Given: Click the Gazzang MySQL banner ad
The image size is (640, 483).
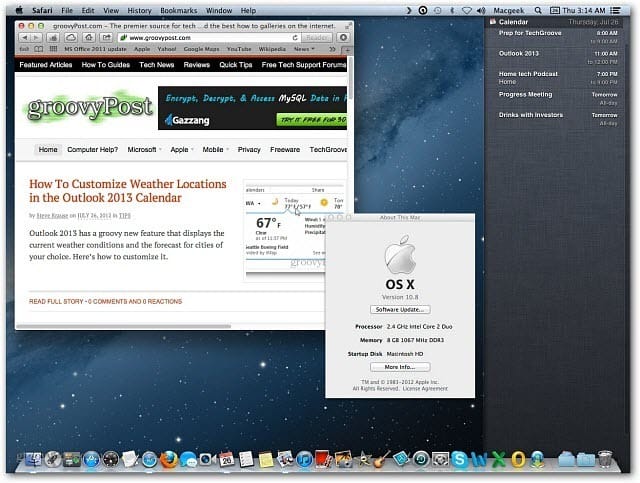Looking at the screenshot, I should pos(252,108).
